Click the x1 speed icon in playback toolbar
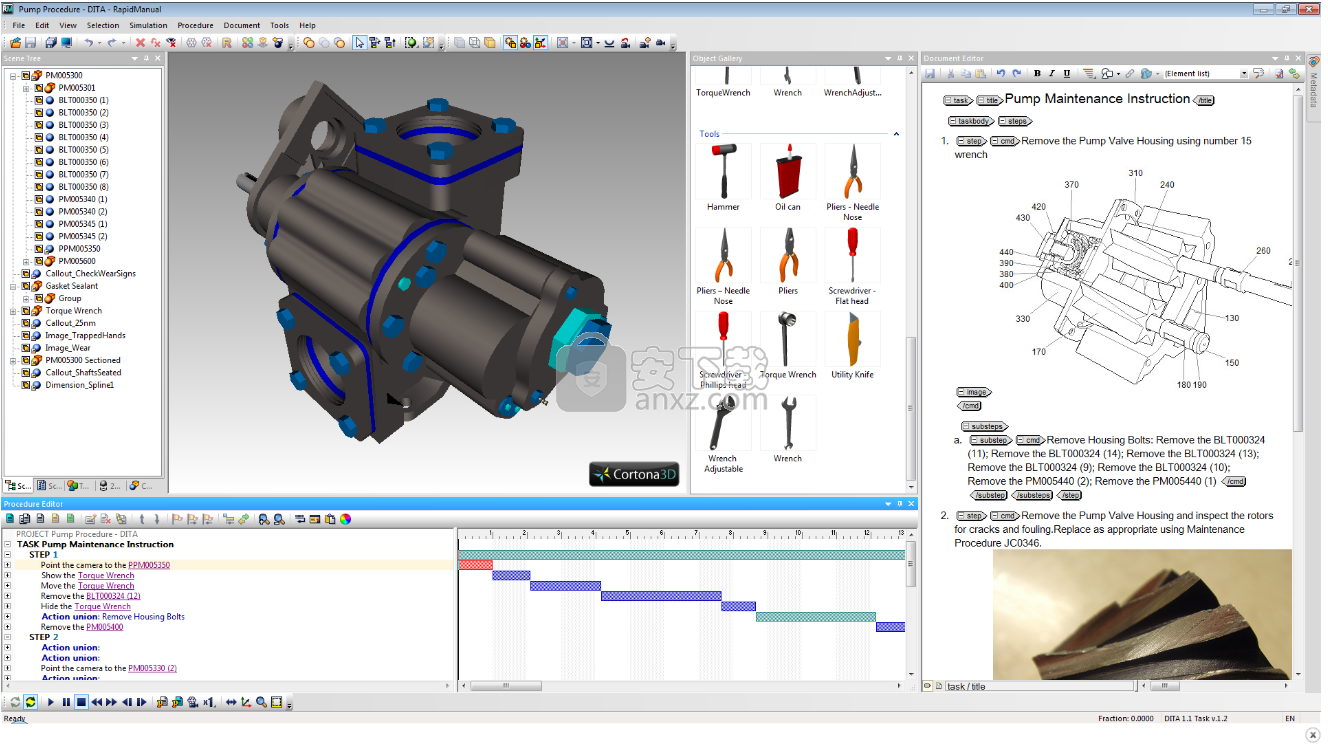Screen dimensions: 1328x748 [209, 702]
